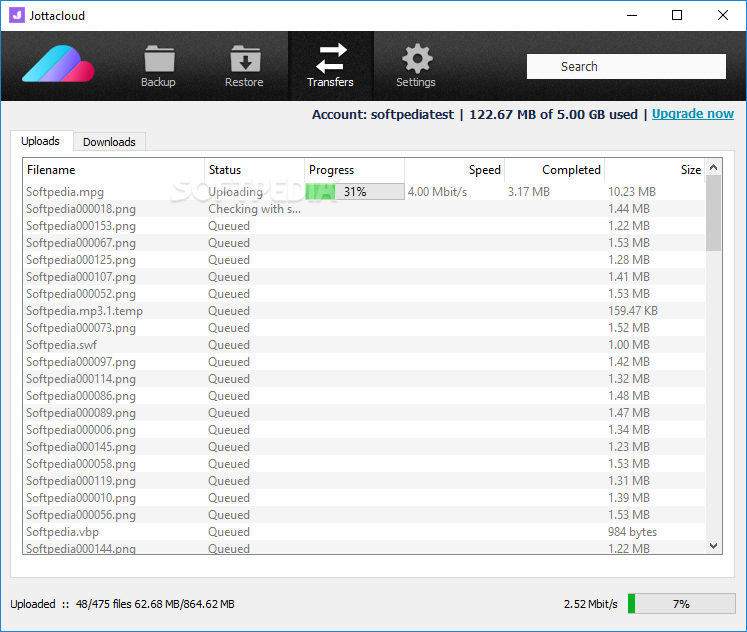Click the 159.47 KB size value

click(633, 311)
